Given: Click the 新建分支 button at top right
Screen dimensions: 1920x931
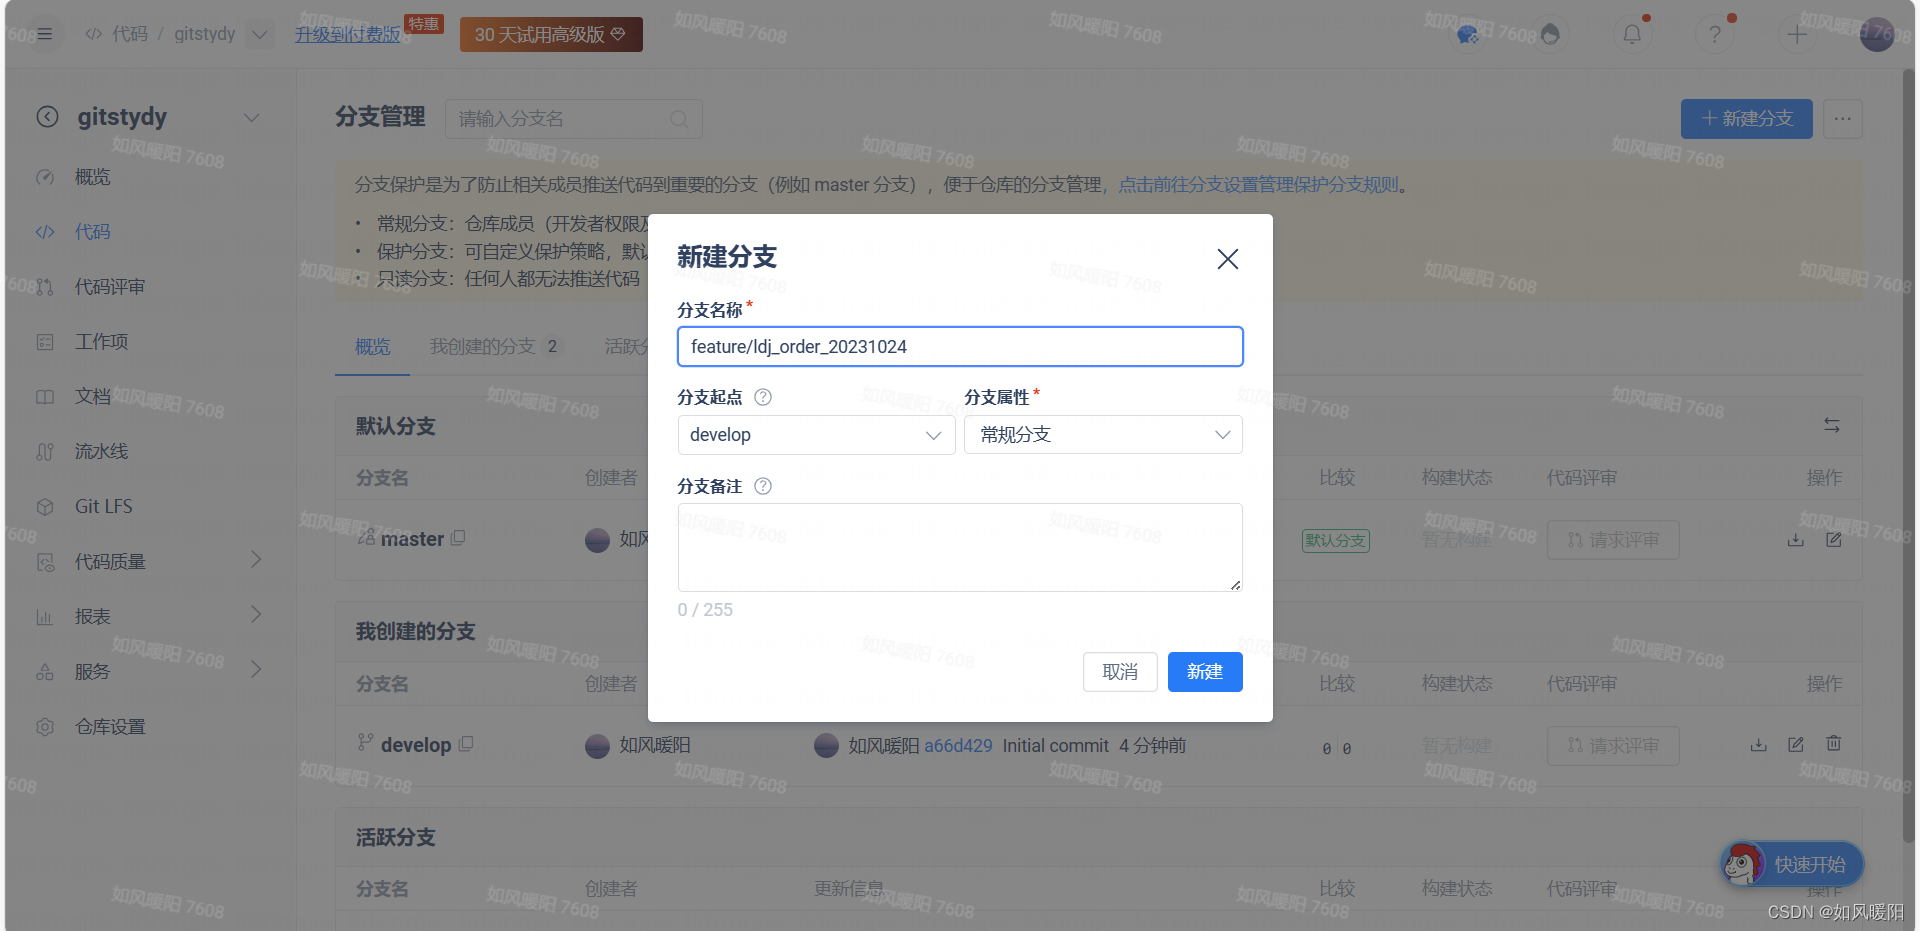Looking at the screenshot, I should (1746, 119).
